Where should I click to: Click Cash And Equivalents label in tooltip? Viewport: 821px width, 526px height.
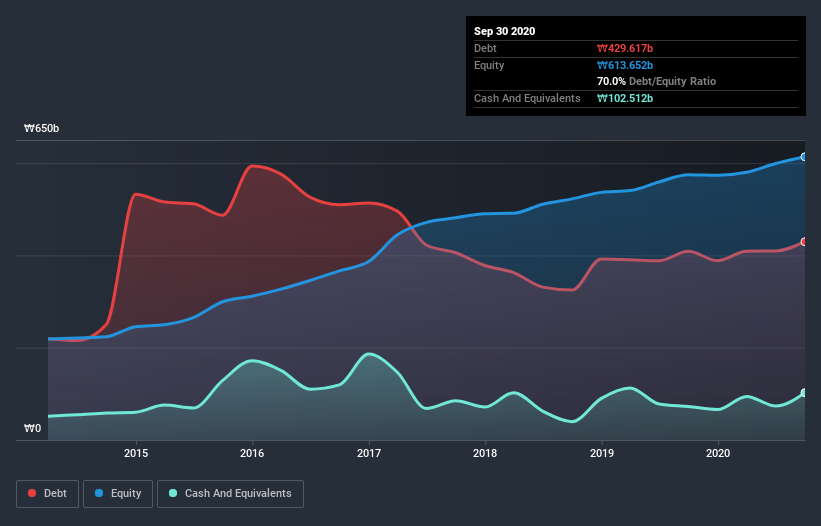click(x=527, y=98)
